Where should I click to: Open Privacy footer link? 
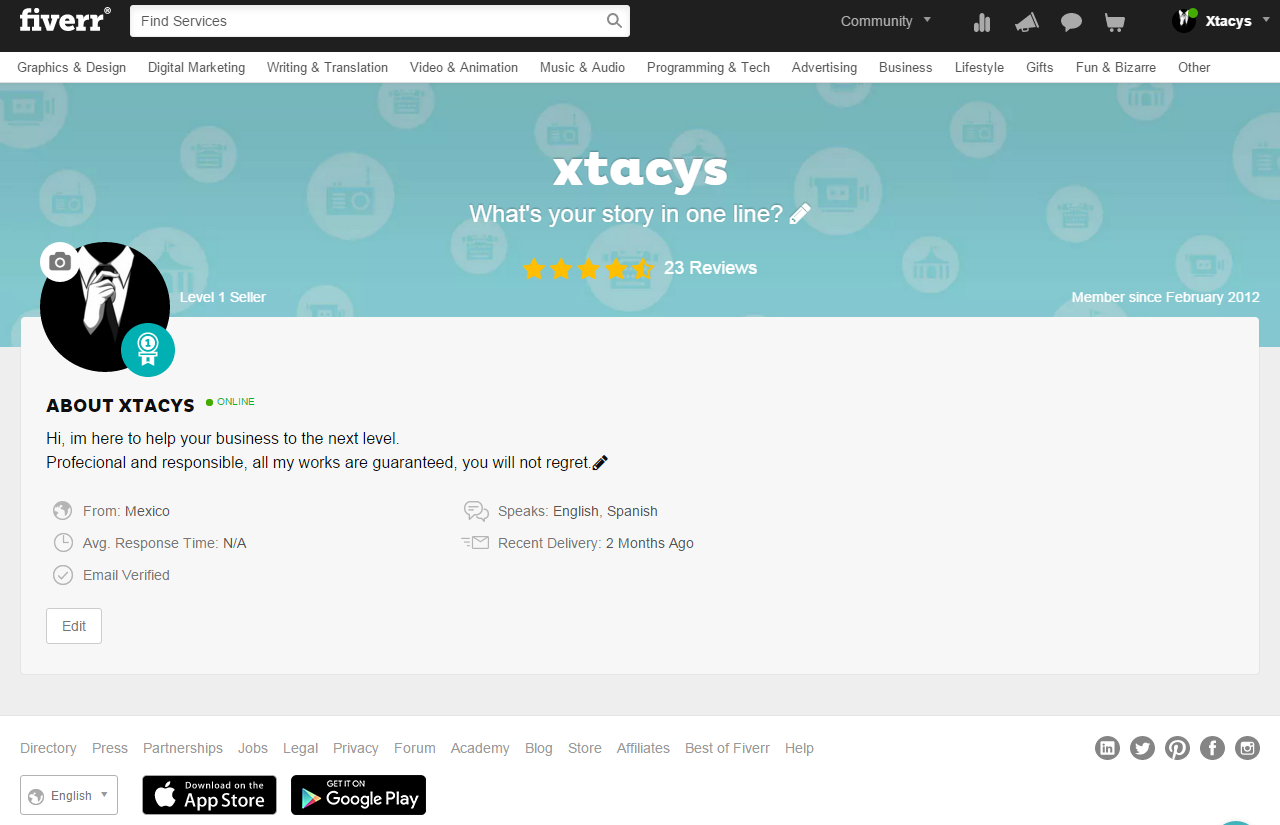(x=356, y=748)
